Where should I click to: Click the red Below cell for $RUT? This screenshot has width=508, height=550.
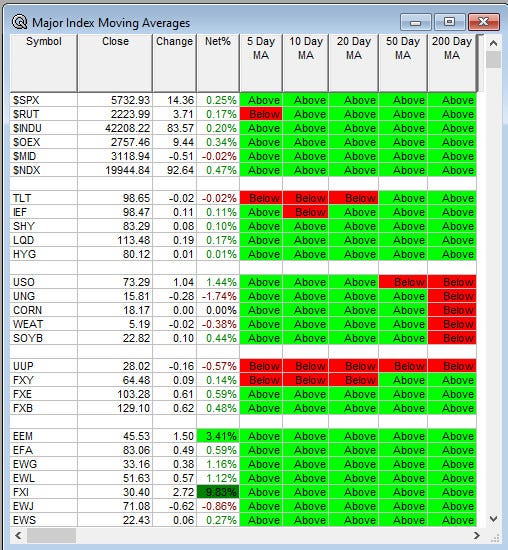261,114
